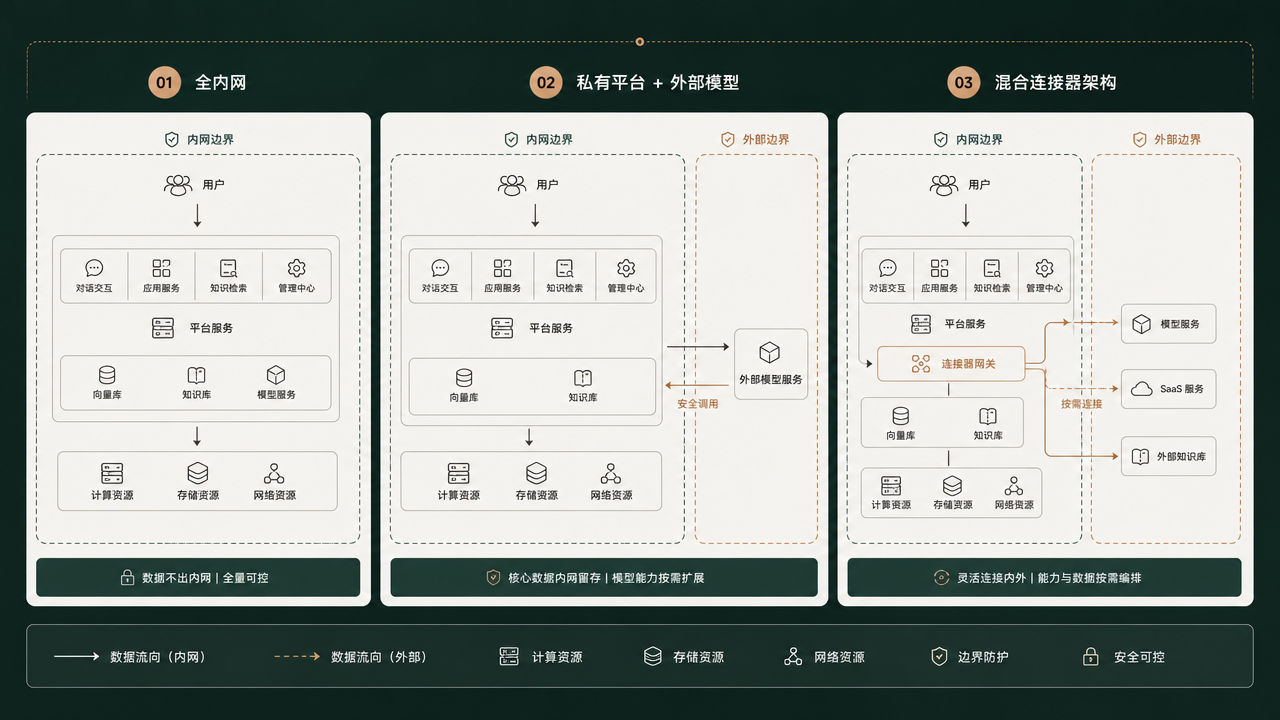Click the 对话交互 chat icon in the 全内网 panel

94,268
